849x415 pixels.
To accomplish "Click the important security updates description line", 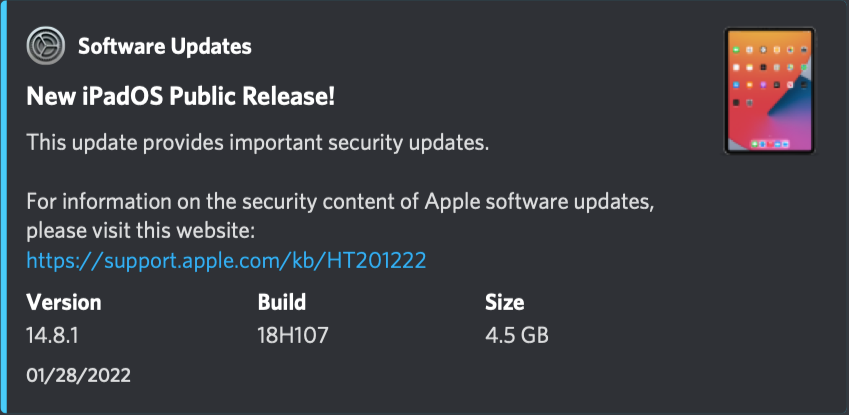I will [258, 144].
